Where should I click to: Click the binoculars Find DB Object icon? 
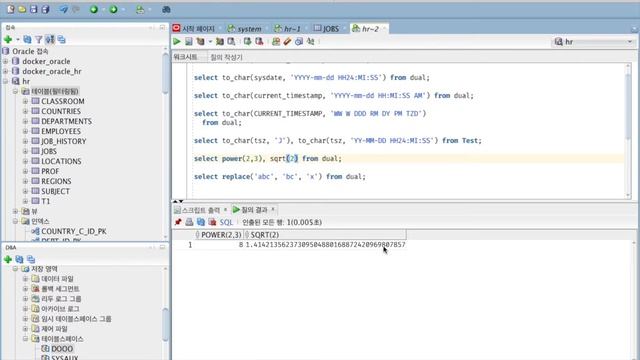[x=166, y=9]
